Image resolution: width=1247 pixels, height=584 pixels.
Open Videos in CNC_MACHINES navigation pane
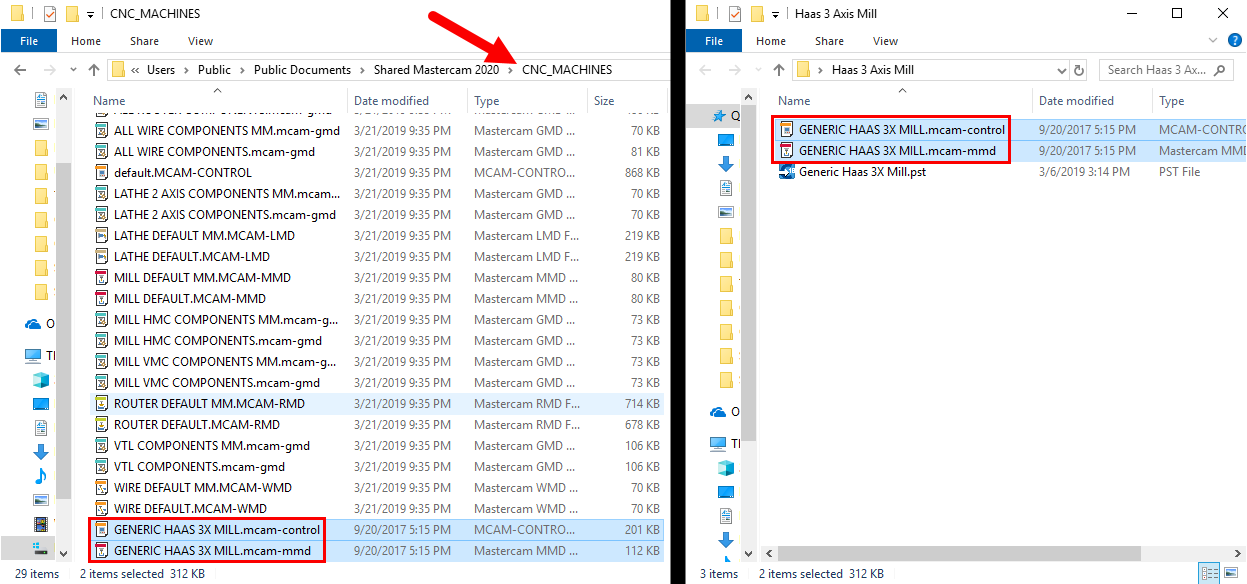pyautogui.click(x=41, y=524)
